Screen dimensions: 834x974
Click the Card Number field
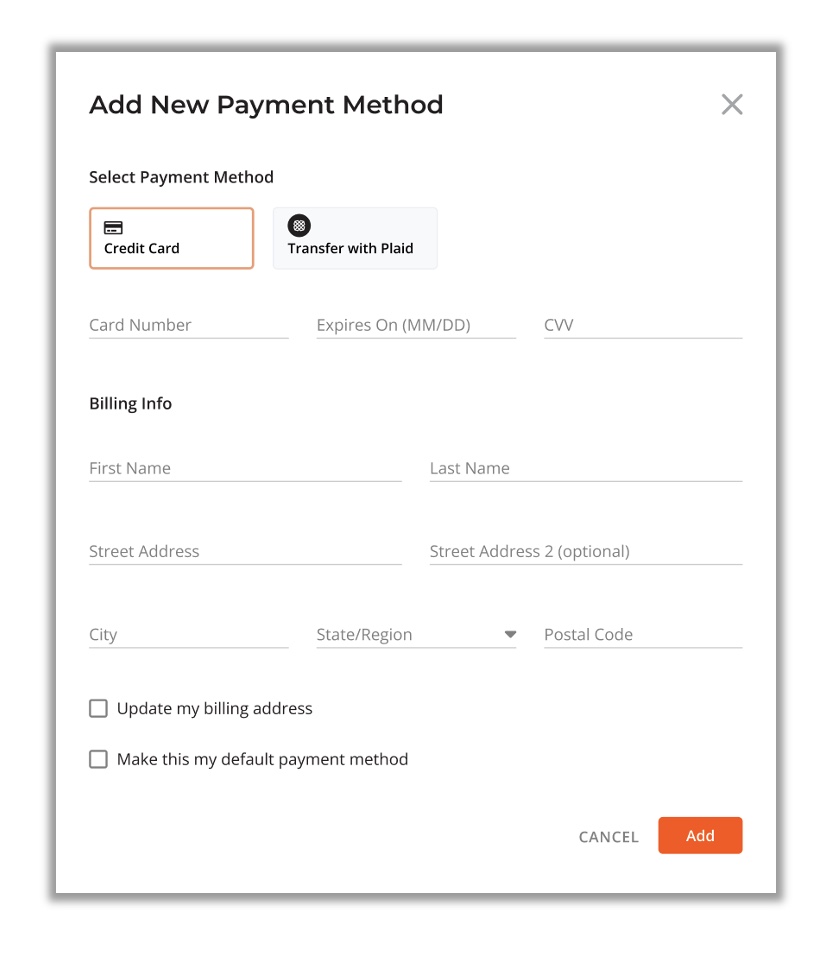point(188,325)
